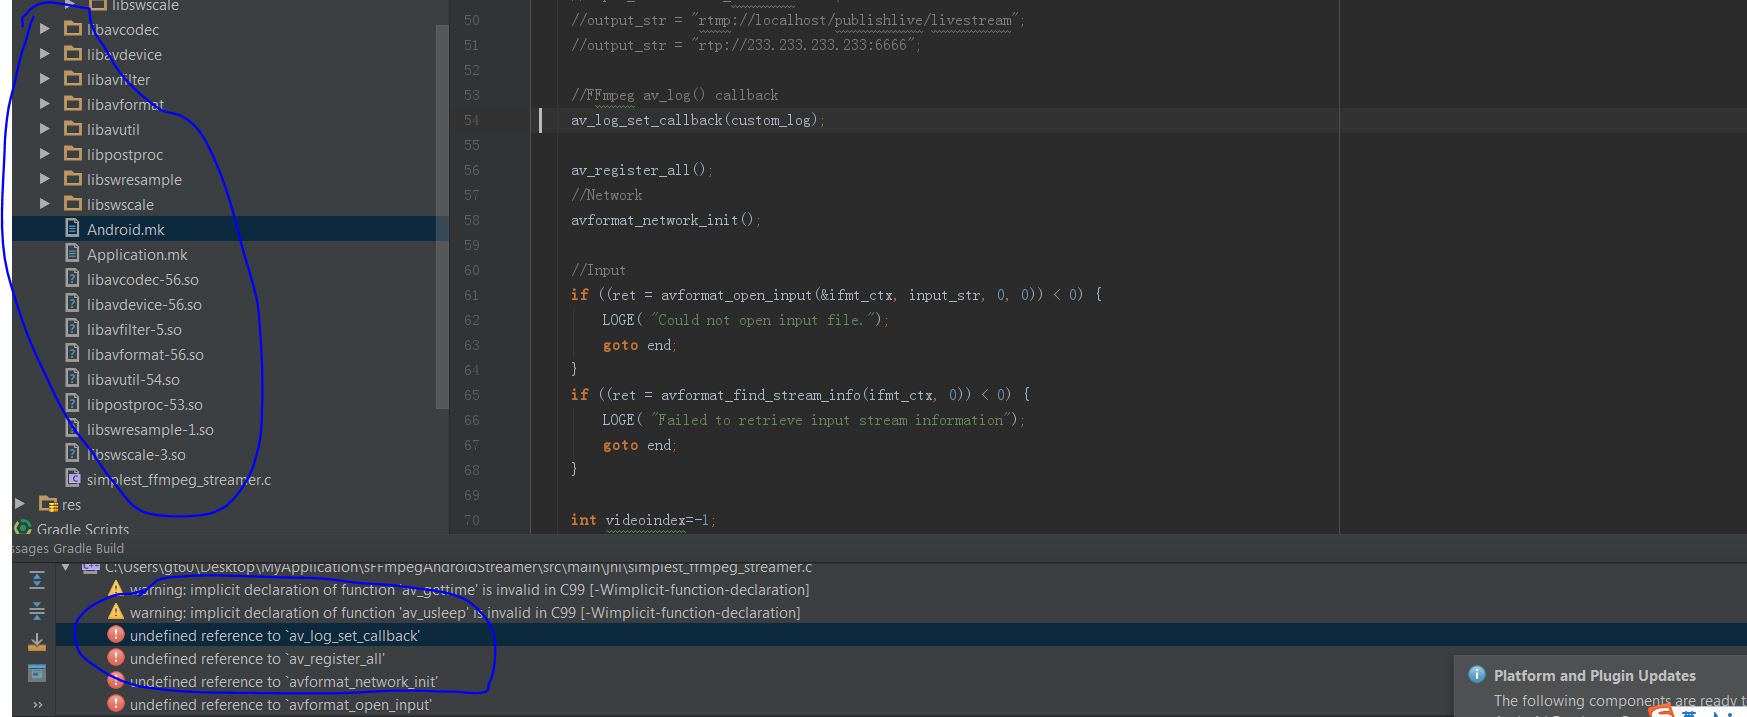Click the res folder icon
Screen dimensions: 1747x717
tap(48, 504)
